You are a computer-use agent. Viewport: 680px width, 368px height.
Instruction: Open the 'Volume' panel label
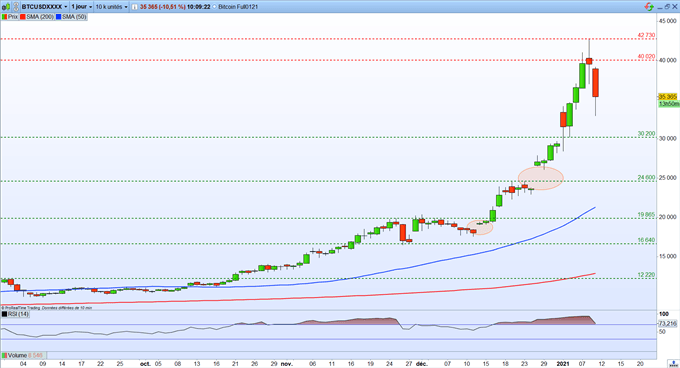pos(17,355)
